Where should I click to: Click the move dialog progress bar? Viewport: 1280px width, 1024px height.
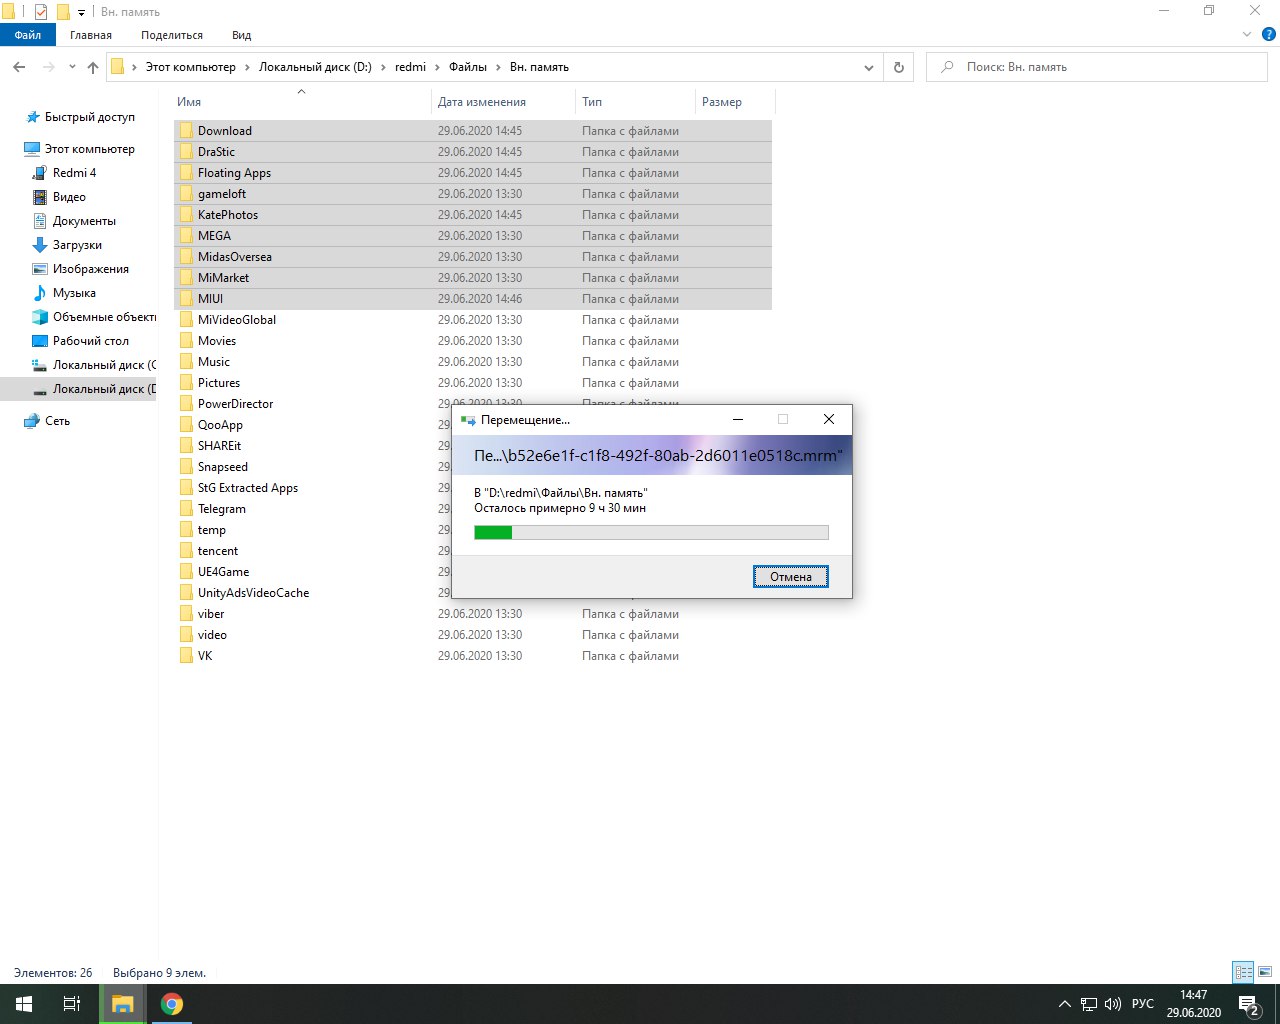651,533
